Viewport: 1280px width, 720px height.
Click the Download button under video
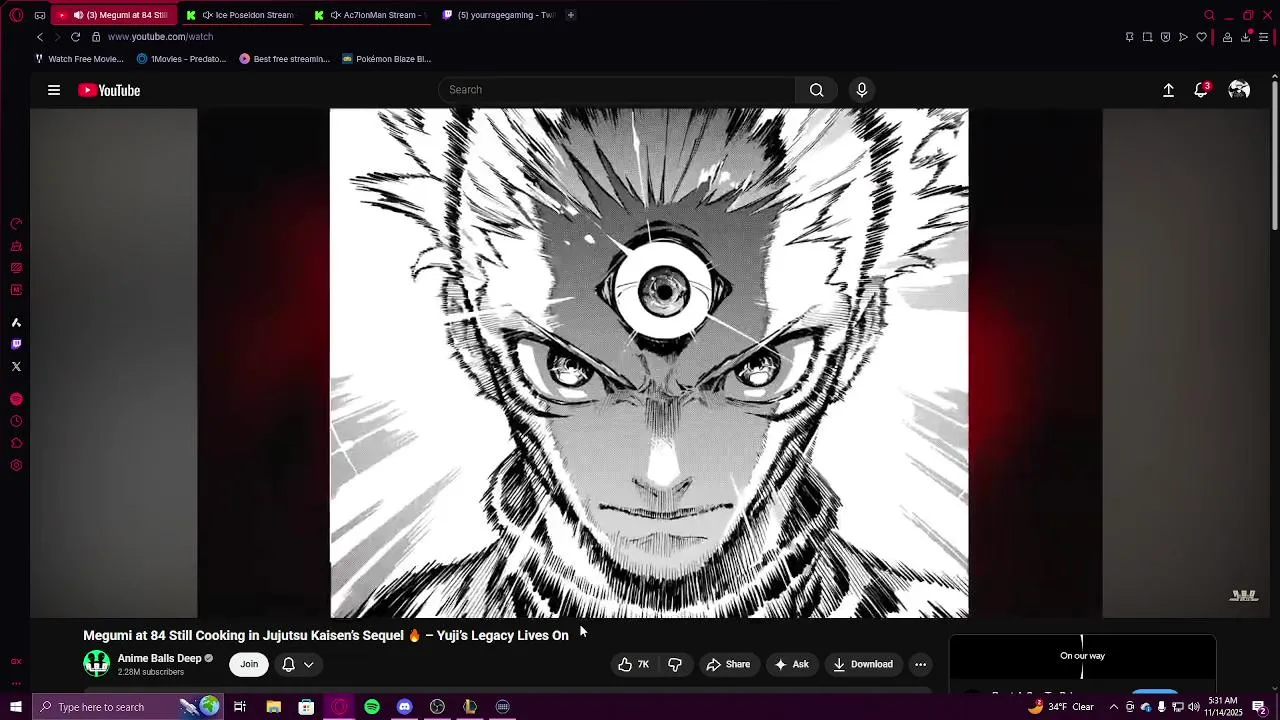tap(863, 664)
